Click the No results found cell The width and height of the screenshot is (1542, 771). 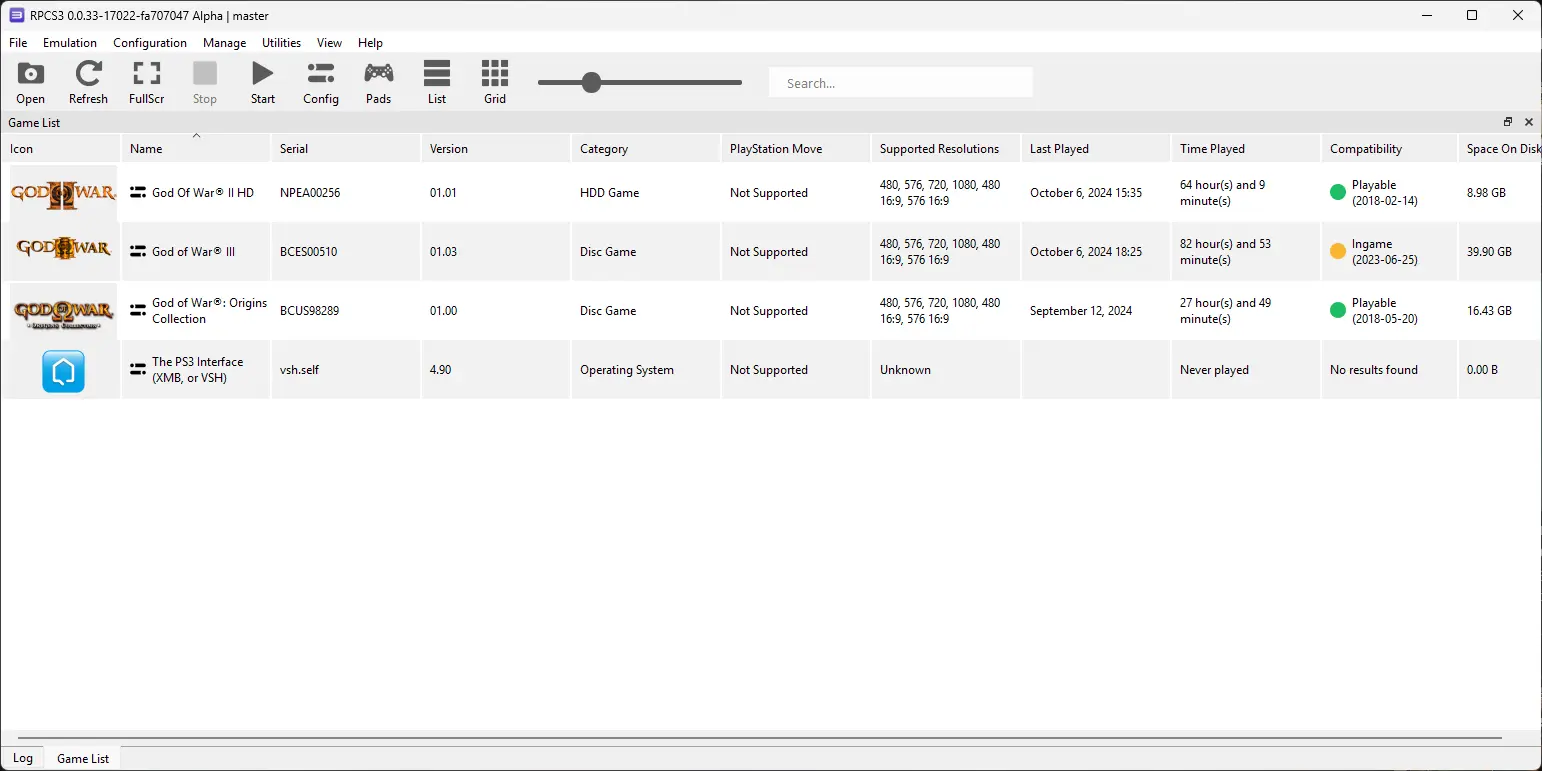pyautogui.click(x=1389, y=370)
